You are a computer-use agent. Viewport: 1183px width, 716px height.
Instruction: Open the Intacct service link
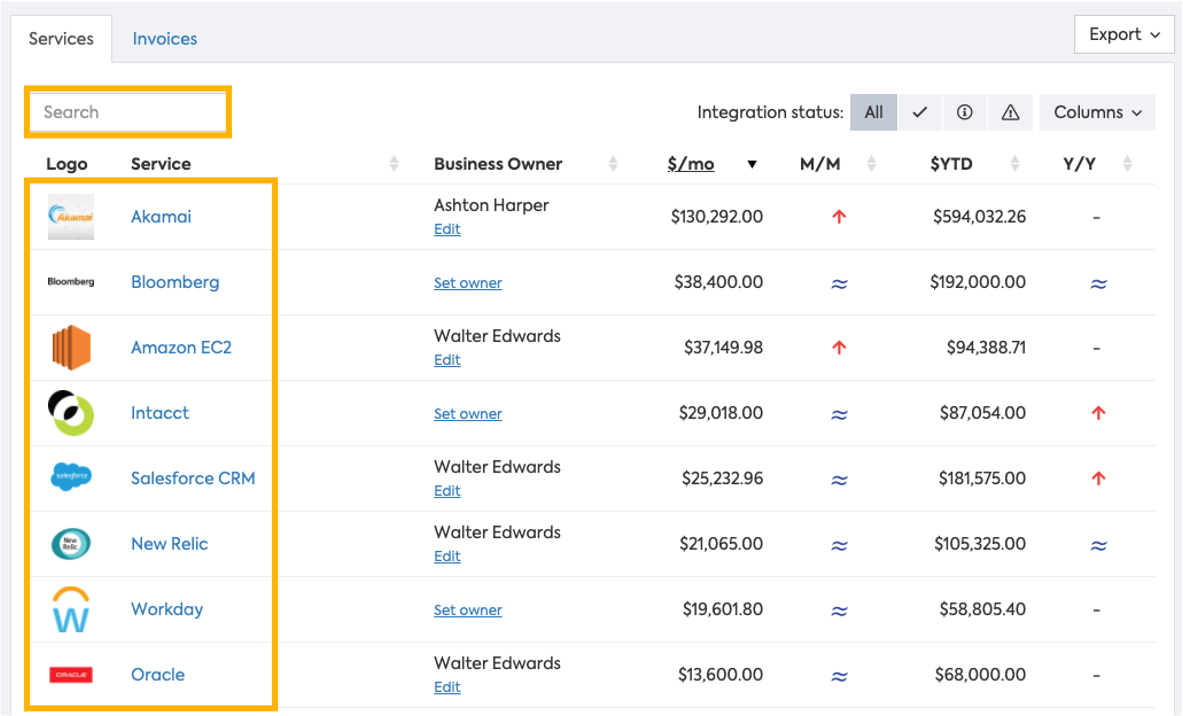tap(160, 413)
